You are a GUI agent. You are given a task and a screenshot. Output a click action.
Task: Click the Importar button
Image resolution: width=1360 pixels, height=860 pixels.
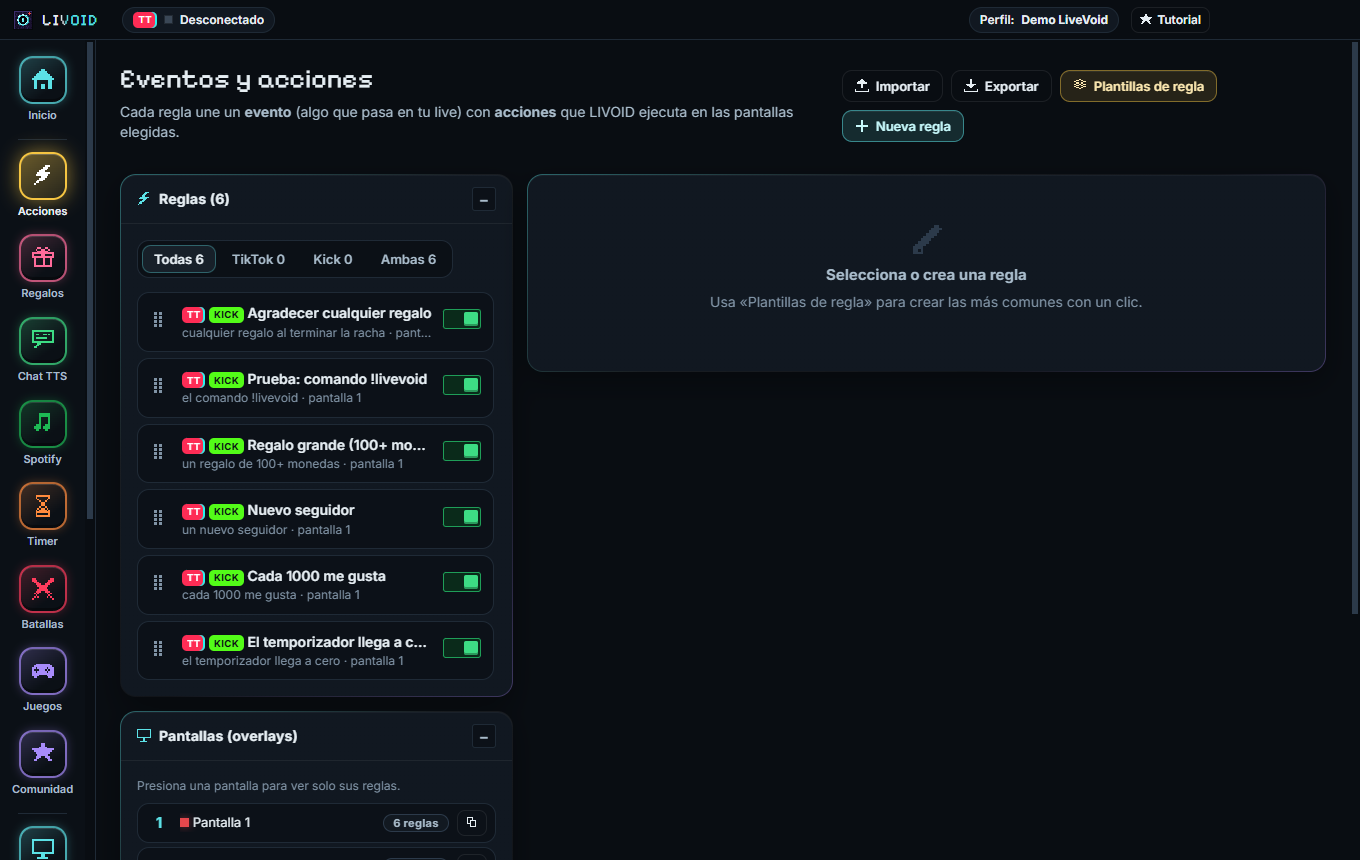[892, 86]
